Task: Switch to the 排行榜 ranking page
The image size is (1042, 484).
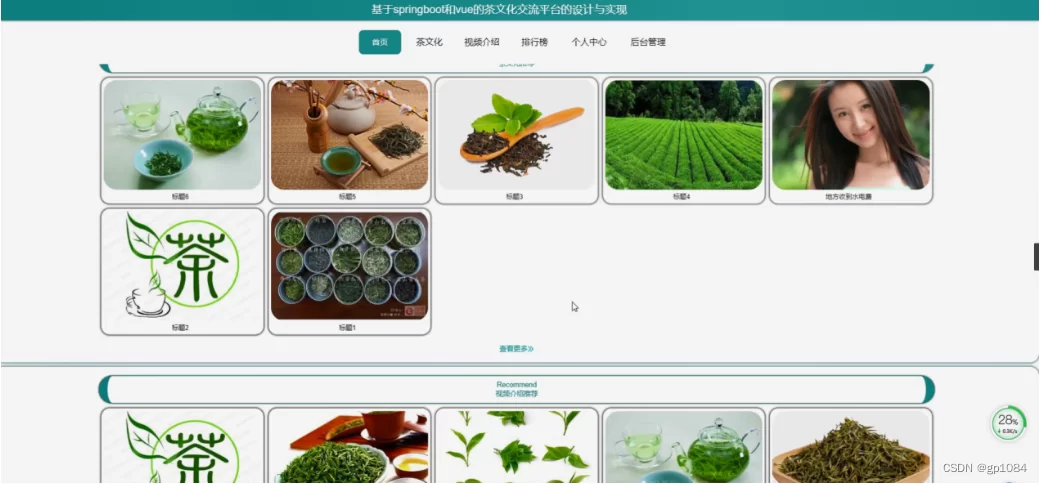Action: coord(534,42)
